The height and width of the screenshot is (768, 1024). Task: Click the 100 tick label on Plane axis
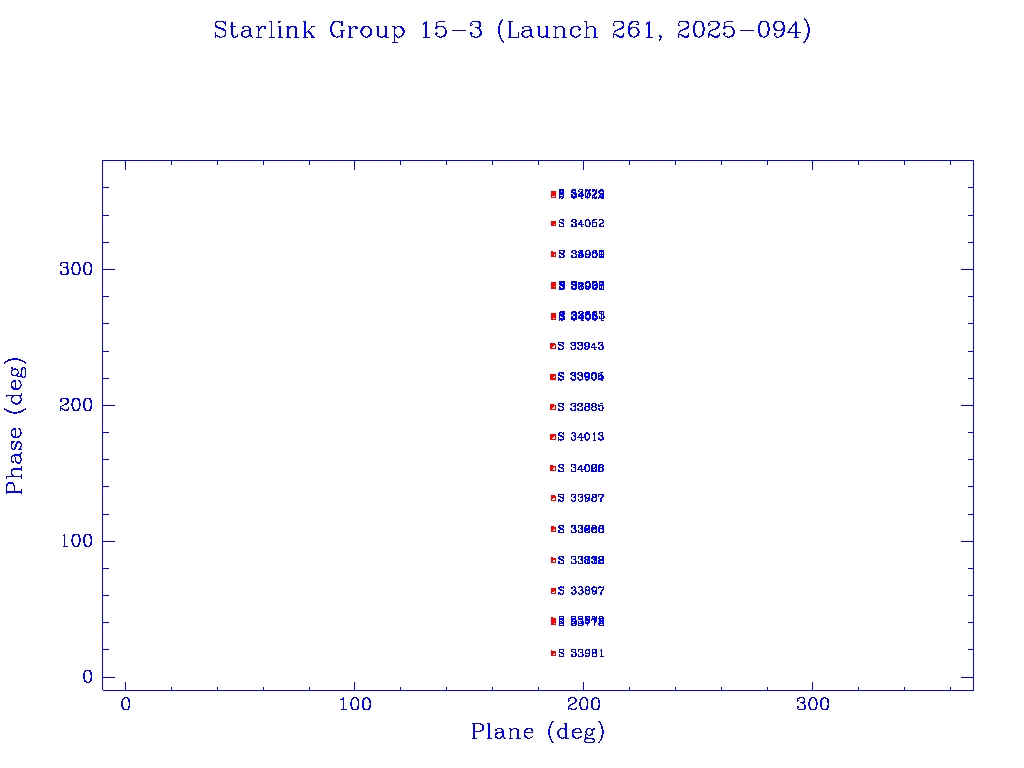click(x=354, y=705)
